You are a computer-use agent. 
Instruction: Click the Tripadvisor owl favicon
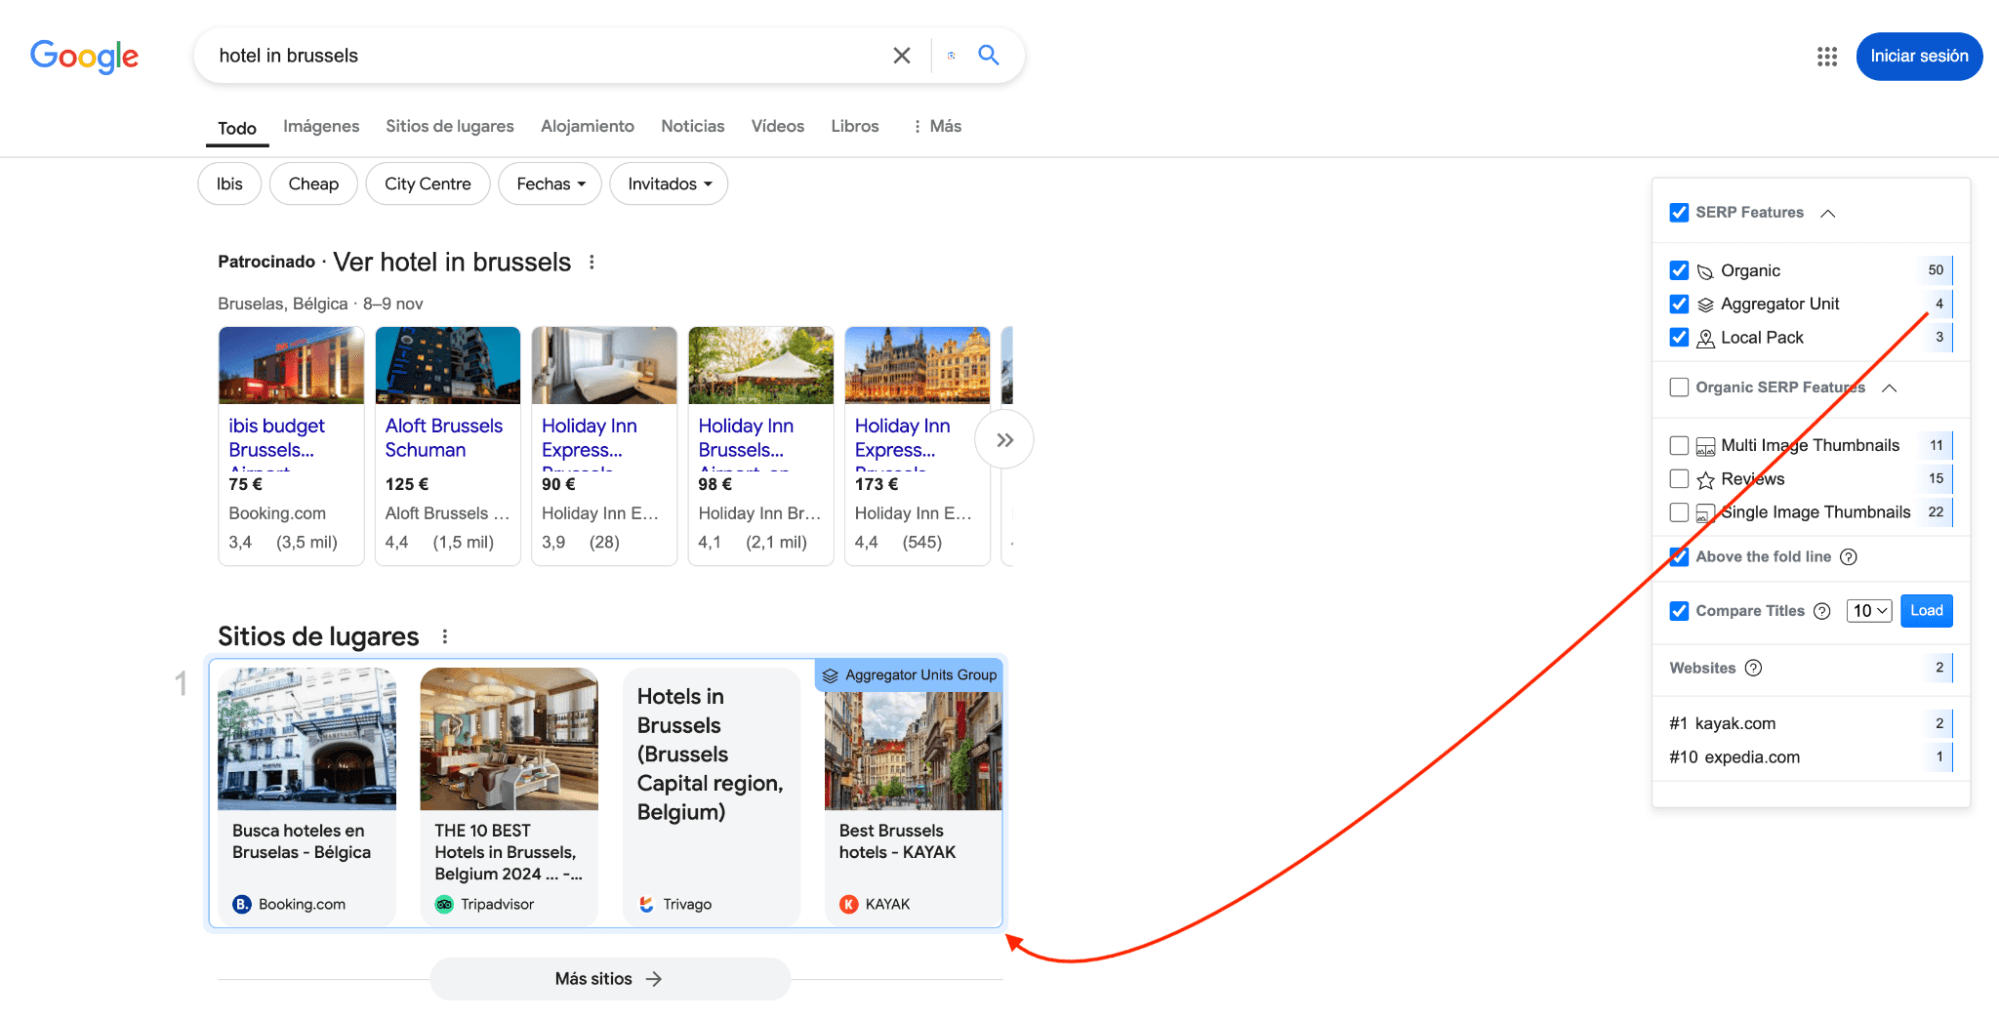click(x=444, y=904)
